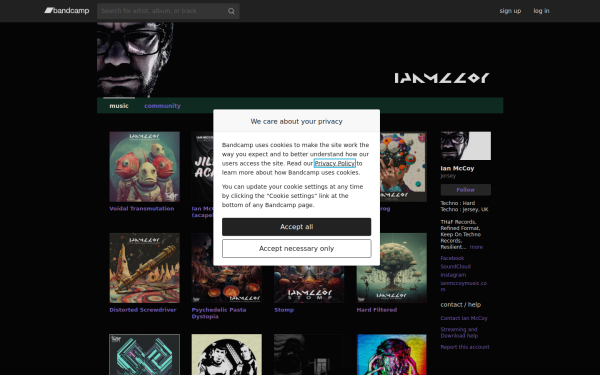
Task: Open the Voidal Transmutation title link
Action: pos(142,209)
